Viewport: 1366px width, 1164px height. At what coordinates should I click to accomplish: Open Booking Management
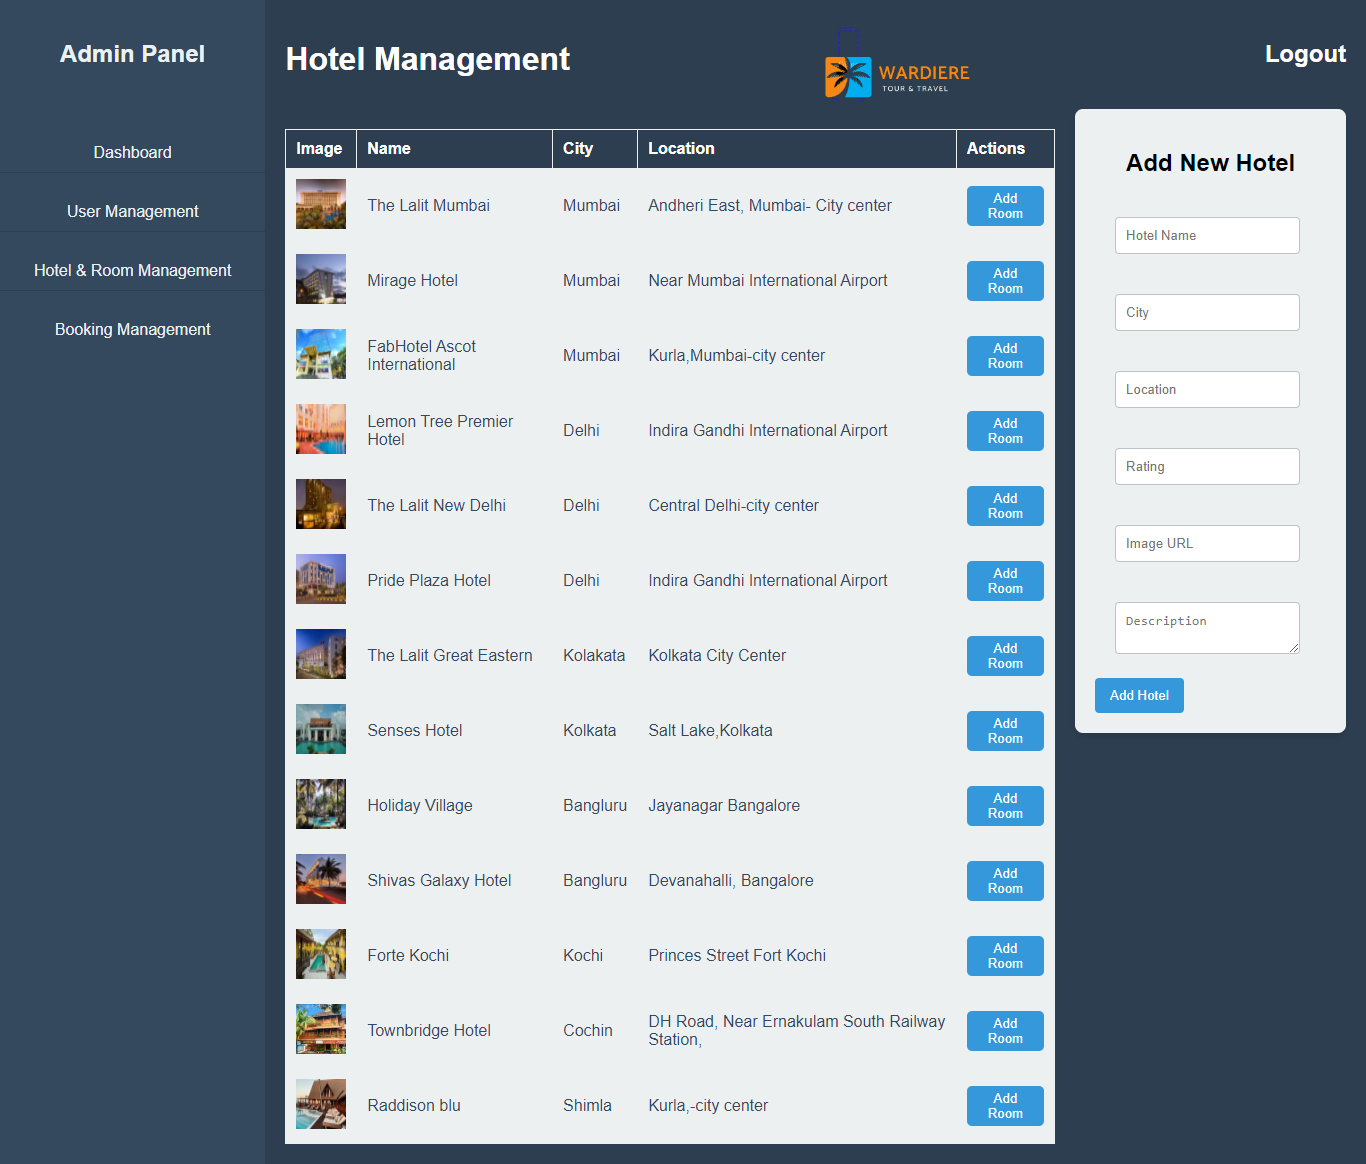[132, 329]
